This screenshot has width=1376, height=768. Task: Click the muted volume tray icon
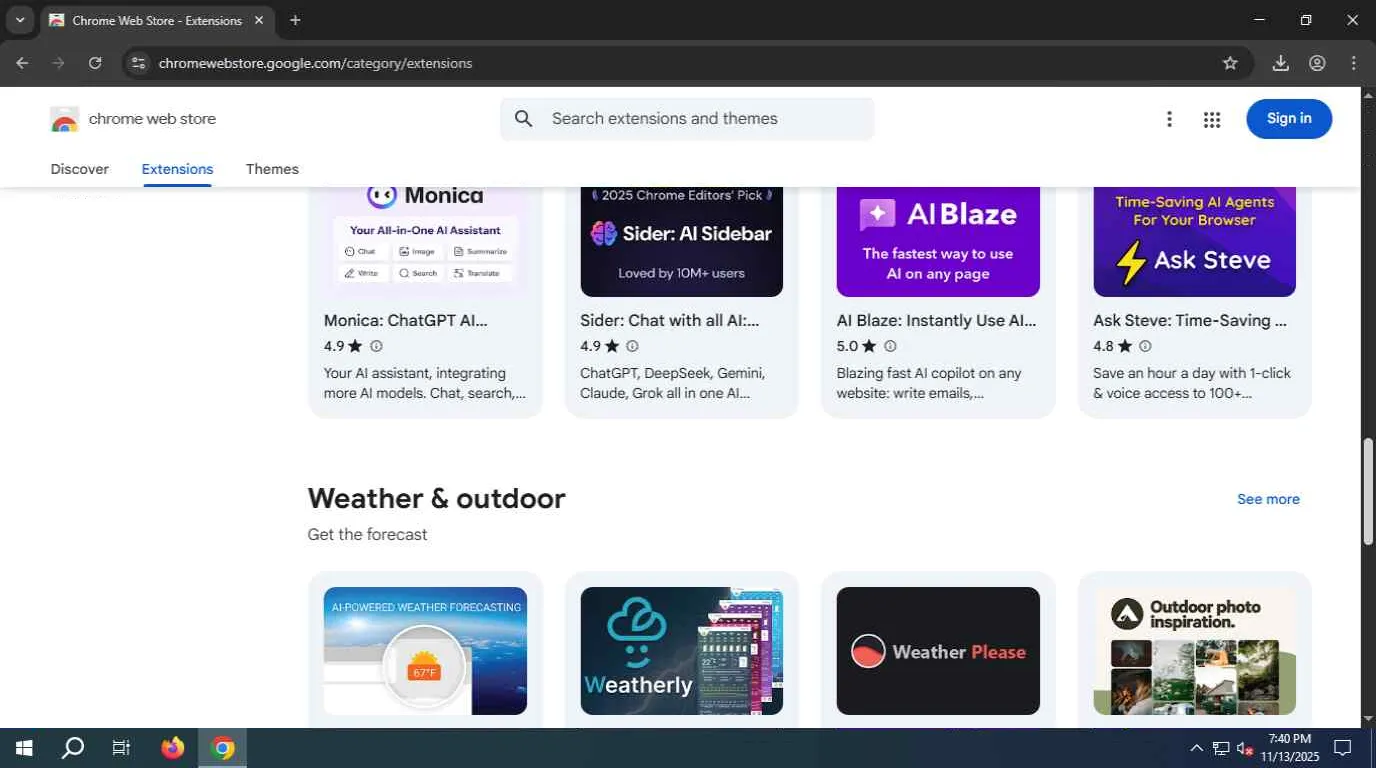pos(1245,748)
